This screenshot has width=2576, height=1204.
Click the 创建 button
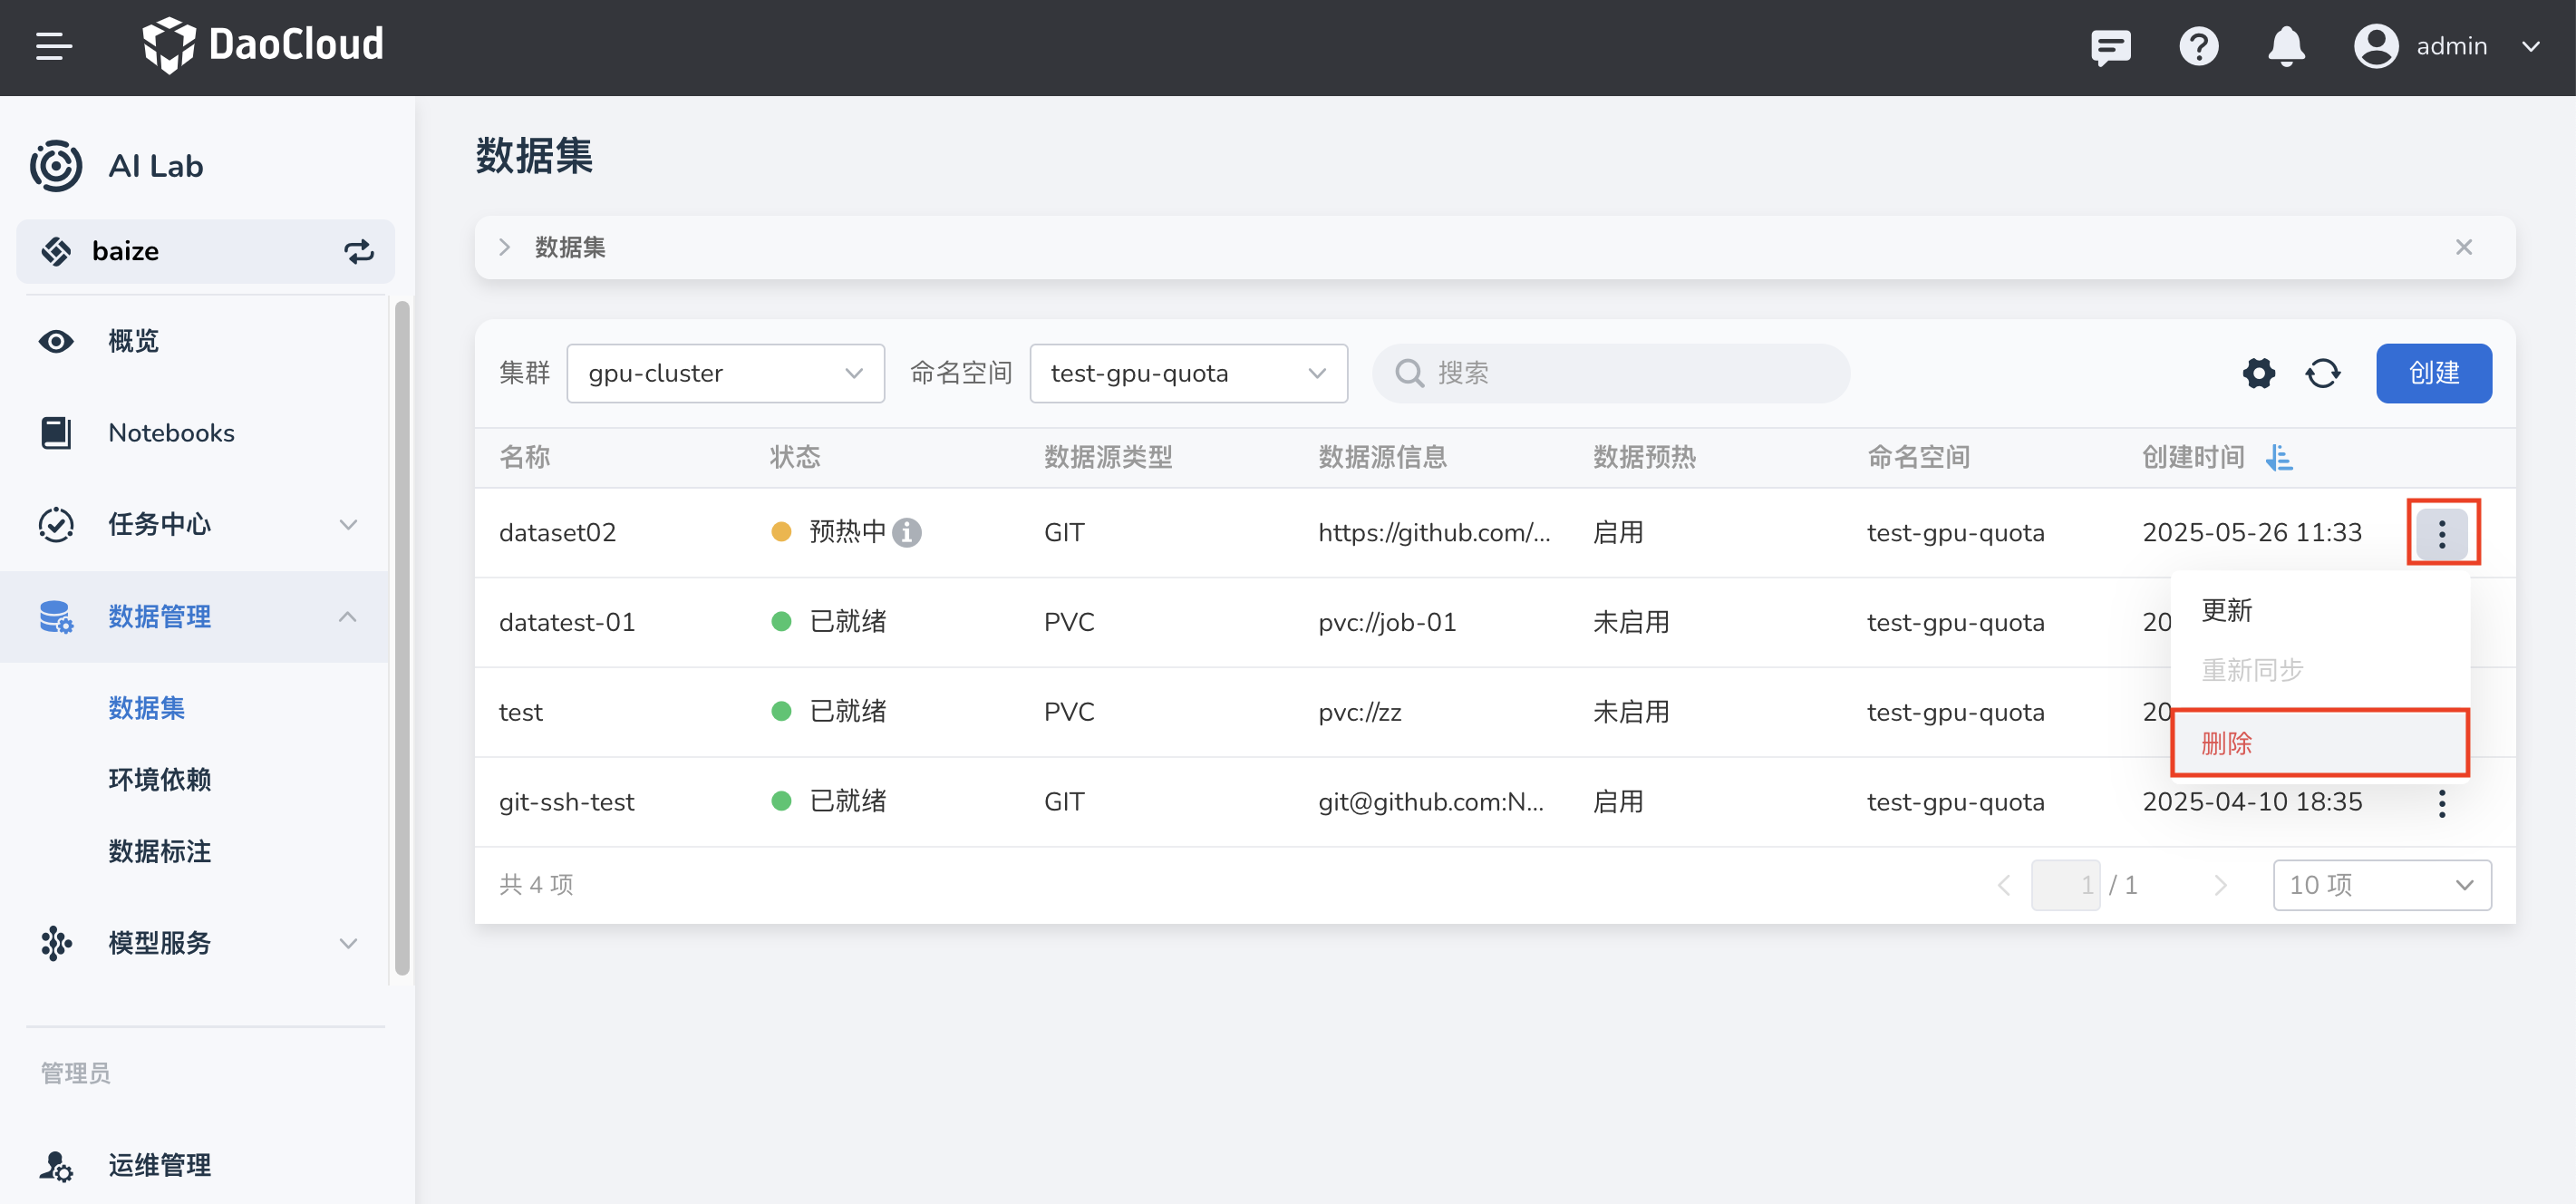(x=2433, y=373)
